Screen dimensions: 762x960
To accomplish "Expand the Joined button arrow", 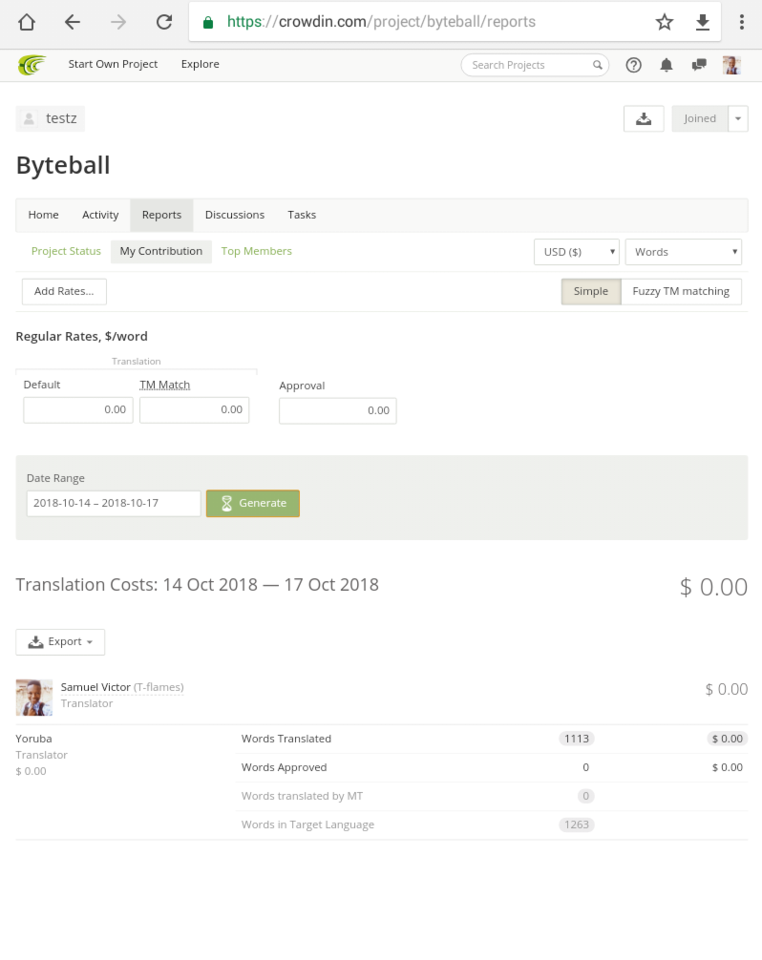I will 738,119.
